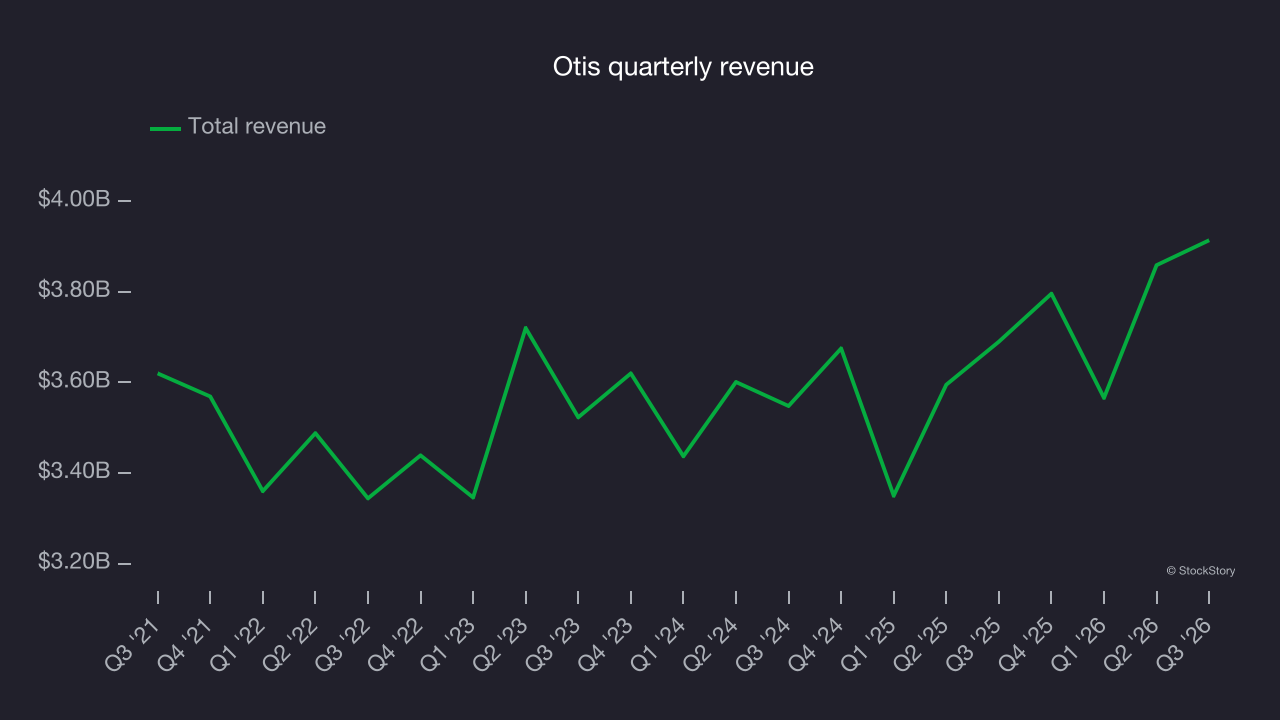
Task: Click the Q1 '25 x-axis label
Action: point(868,643)
